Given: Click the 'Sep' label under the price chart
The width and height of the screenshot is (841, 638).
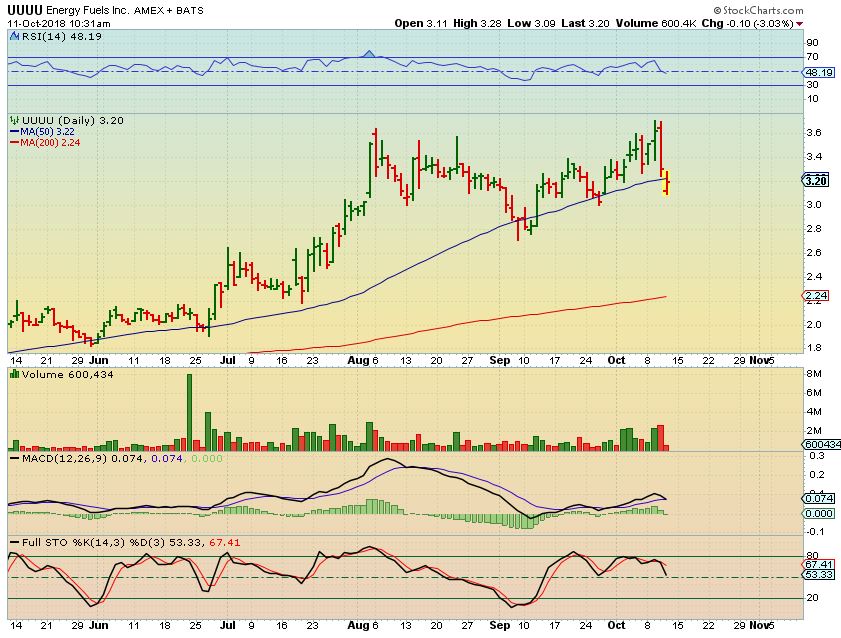Looking at the screenshot, I should [499, 360].
